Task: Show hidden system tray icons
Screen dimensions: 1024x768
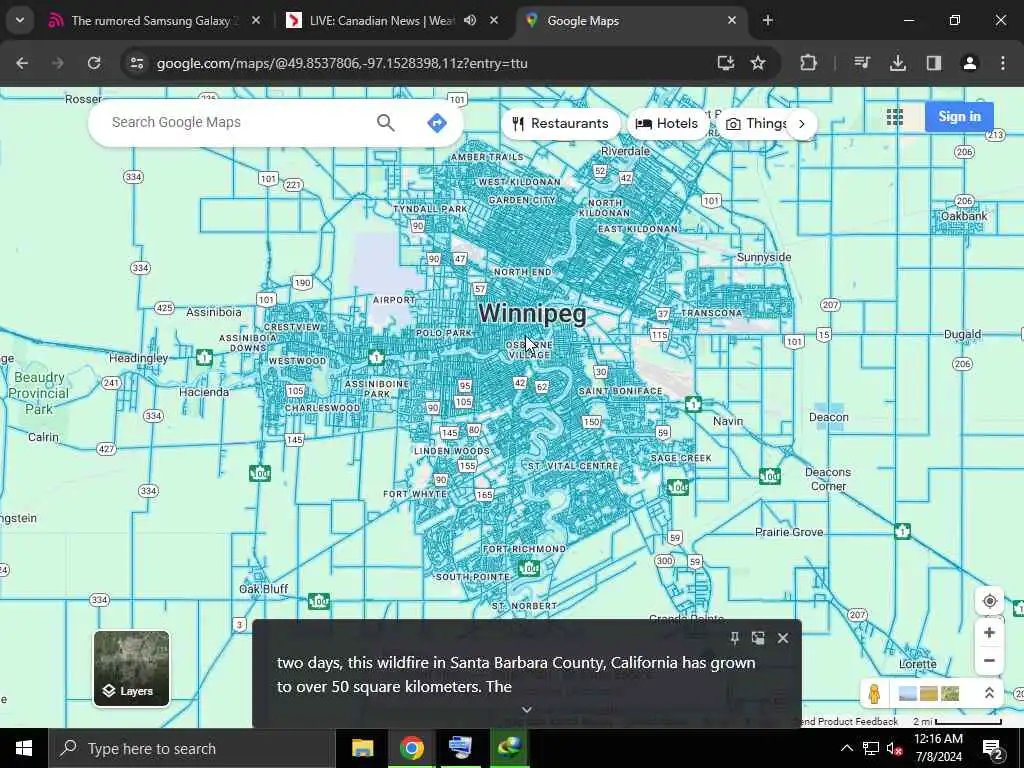Action: pyautogui.click(x=846, y=748)
